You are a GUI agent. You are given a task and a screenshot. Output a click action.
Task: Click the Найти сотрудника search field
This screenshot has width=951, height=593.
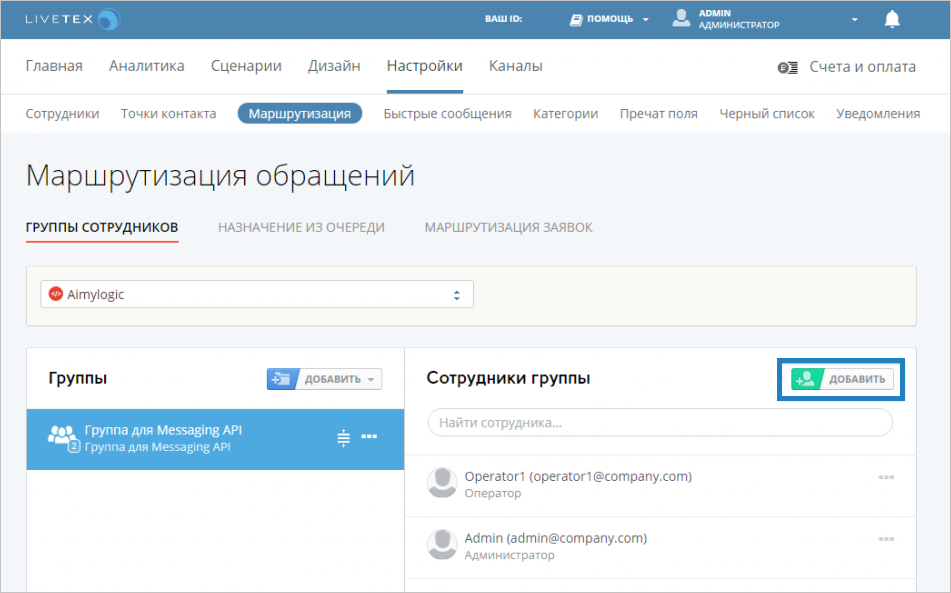659,423
